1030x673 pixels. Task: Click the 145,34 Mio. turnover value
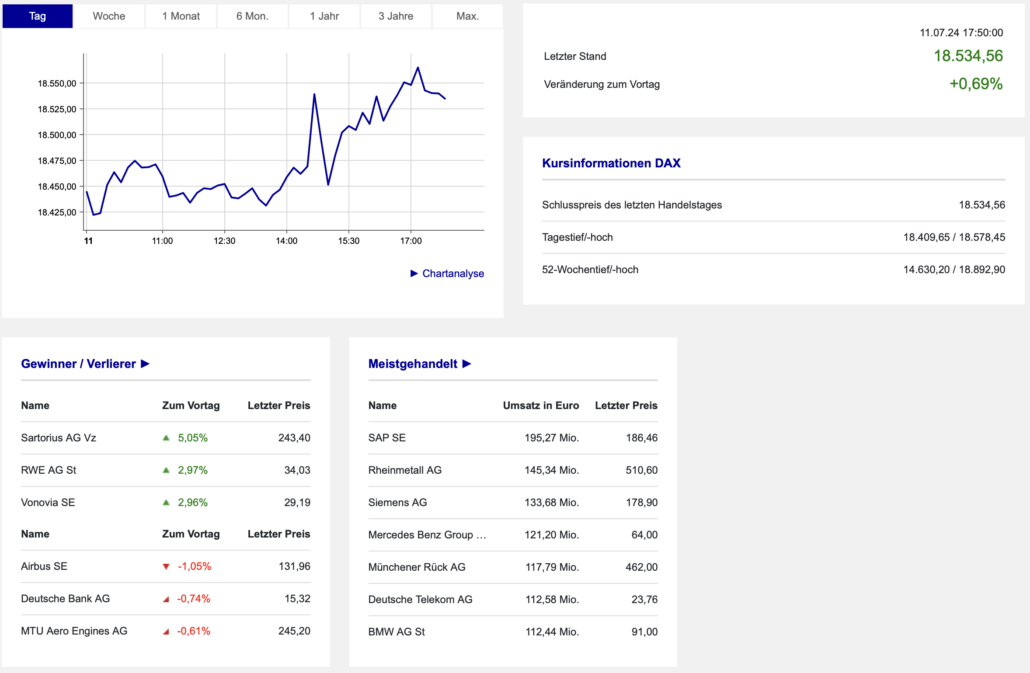point(552,470)
